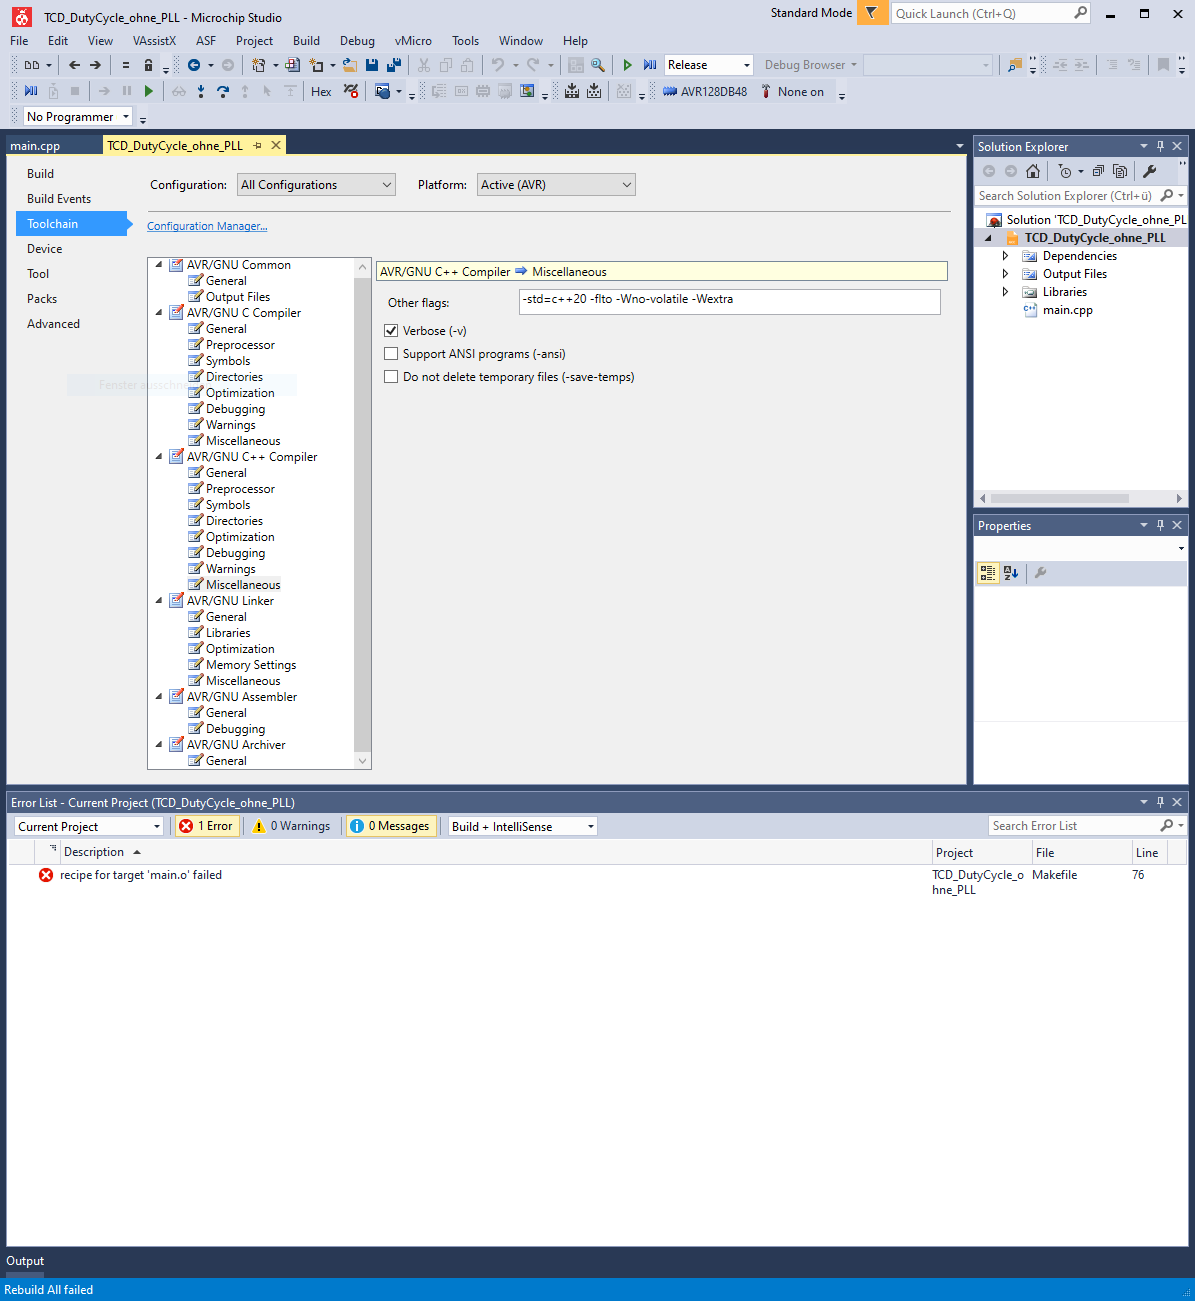Select Memory Settings under AVR/GNU Linker
The height and width of the screenshot is (1301, 1195).
(251, 665)
